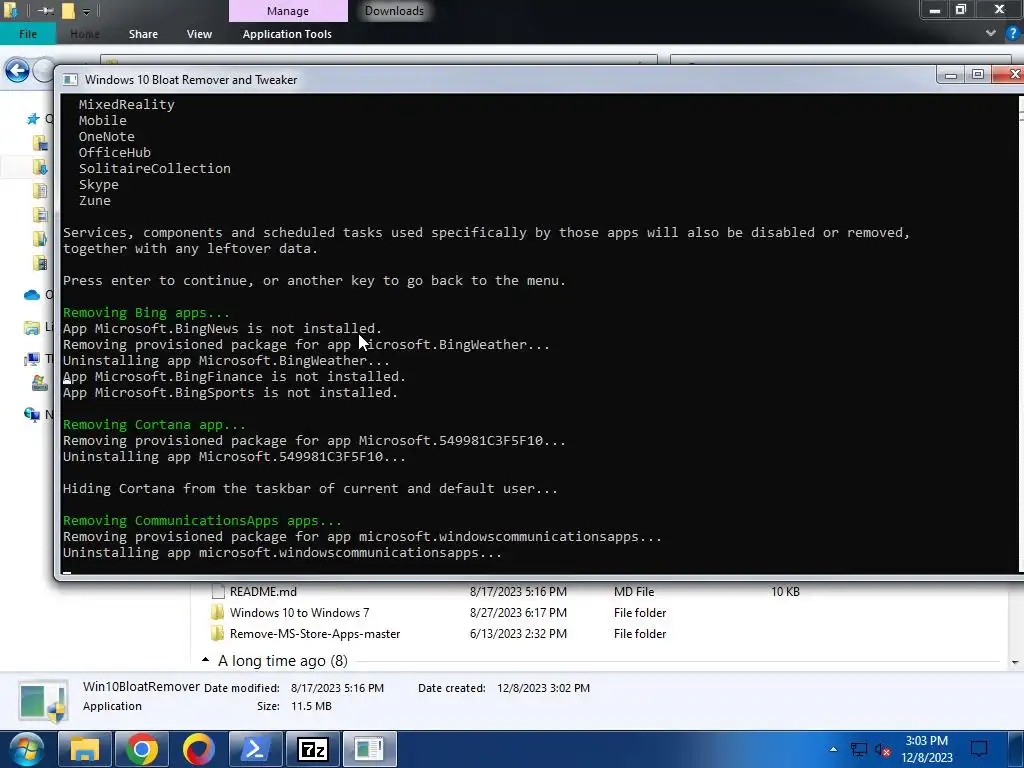Click the README.md file icon
1024x768 pixels.
(x=218, y=592)
